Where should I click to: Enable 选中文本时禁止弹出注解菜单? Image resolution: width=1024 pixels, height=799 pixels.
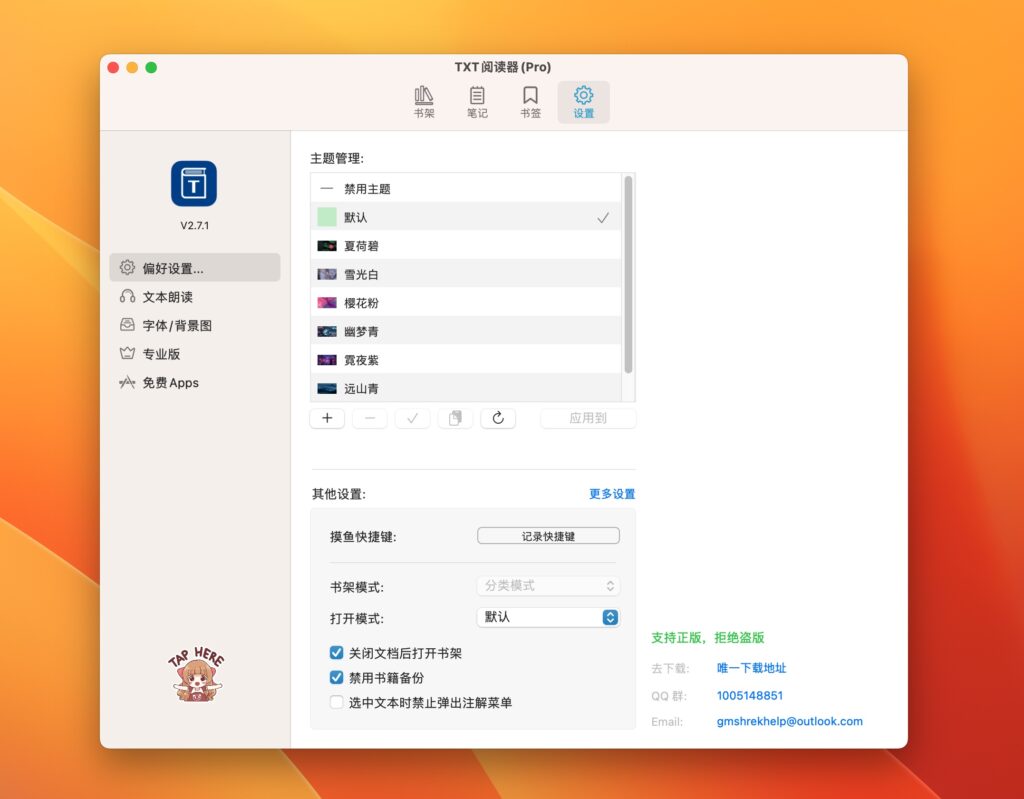[x=337, y=700]
